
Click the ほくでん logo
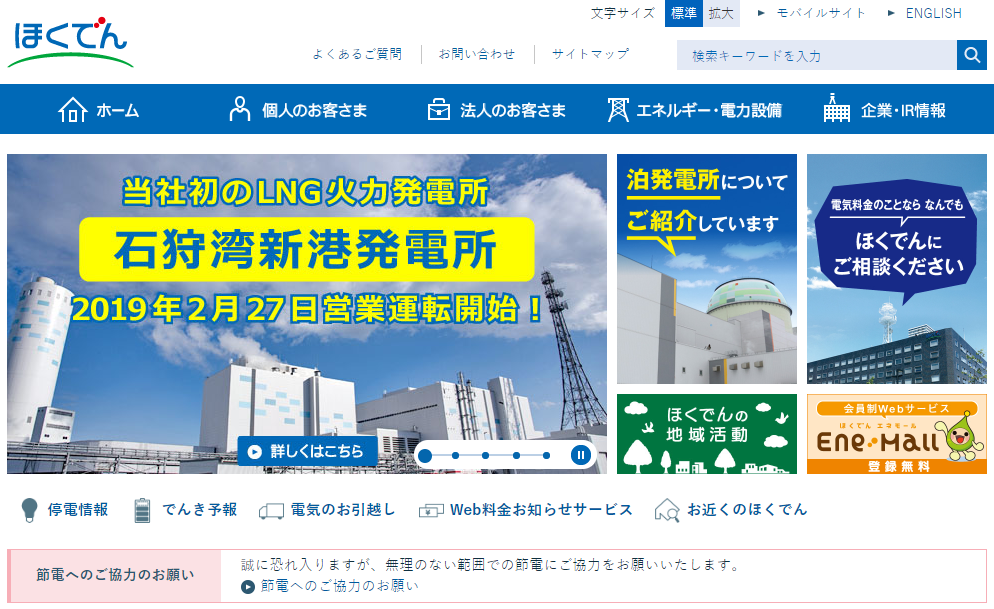point(70,42)
